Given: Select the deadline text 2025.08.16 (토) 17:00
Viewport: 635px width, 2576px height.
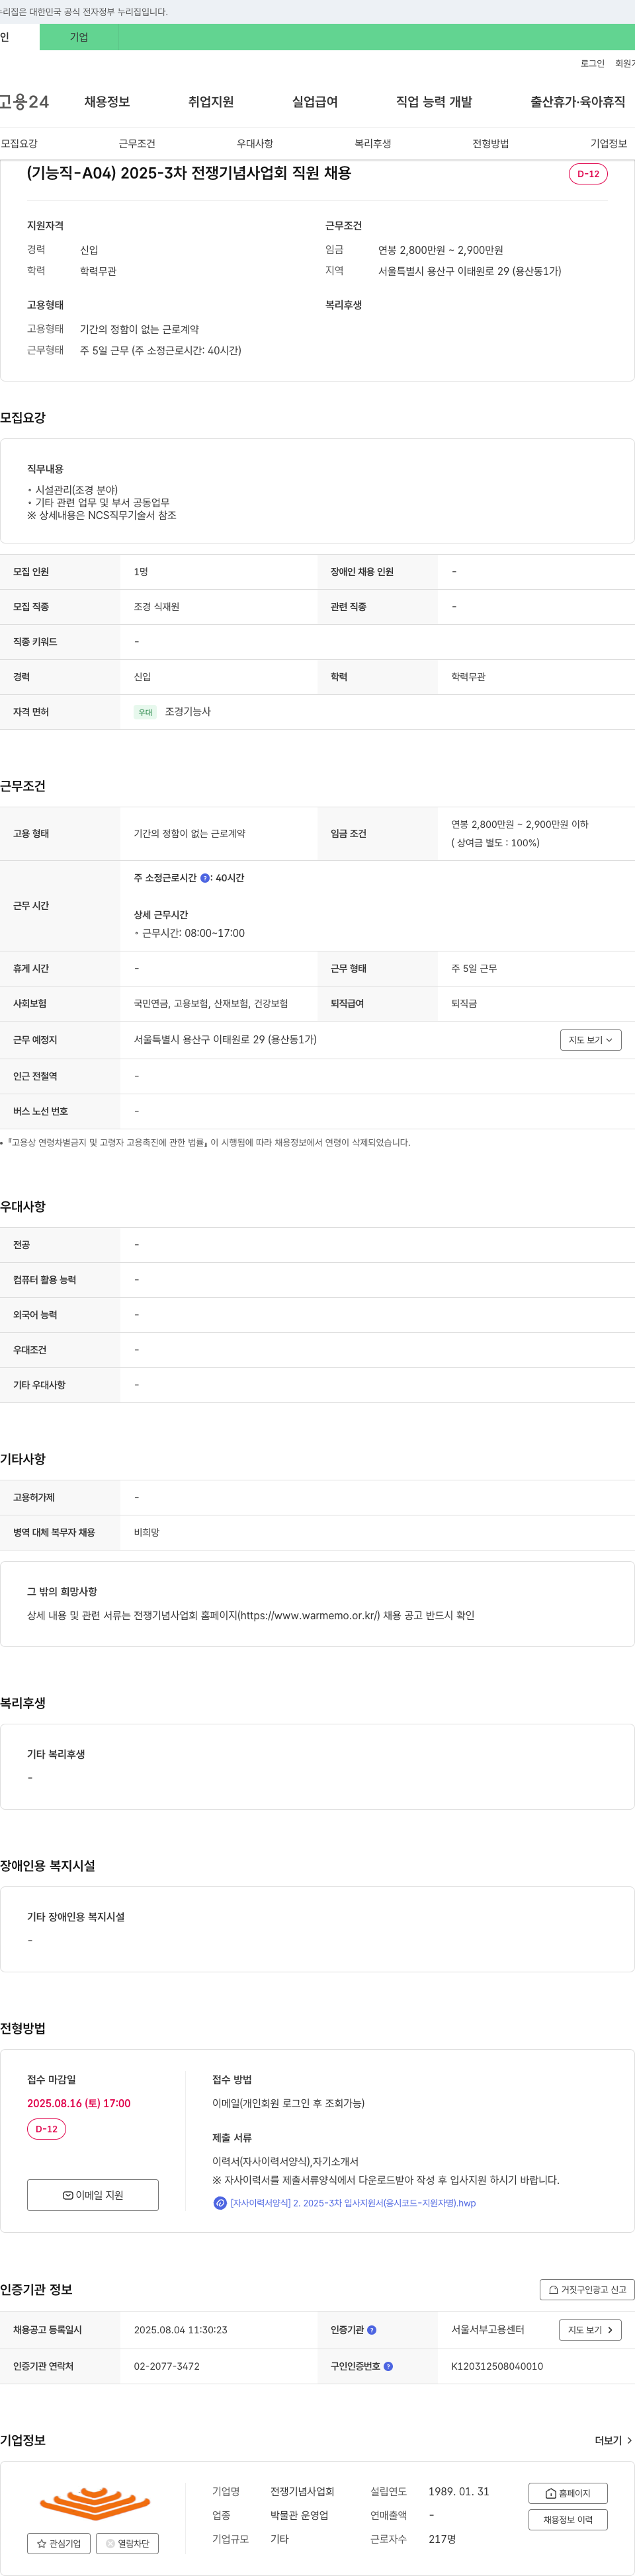Looking at the screenshot, I should 79,2103.
